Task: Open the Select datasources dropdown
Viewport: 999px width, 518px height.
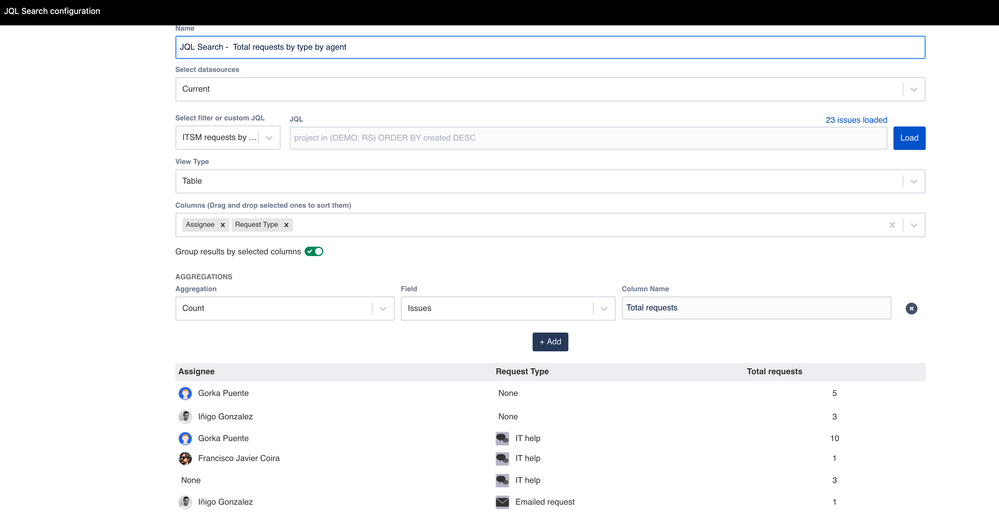Action: pyautogui.click(x=550, y=89)
